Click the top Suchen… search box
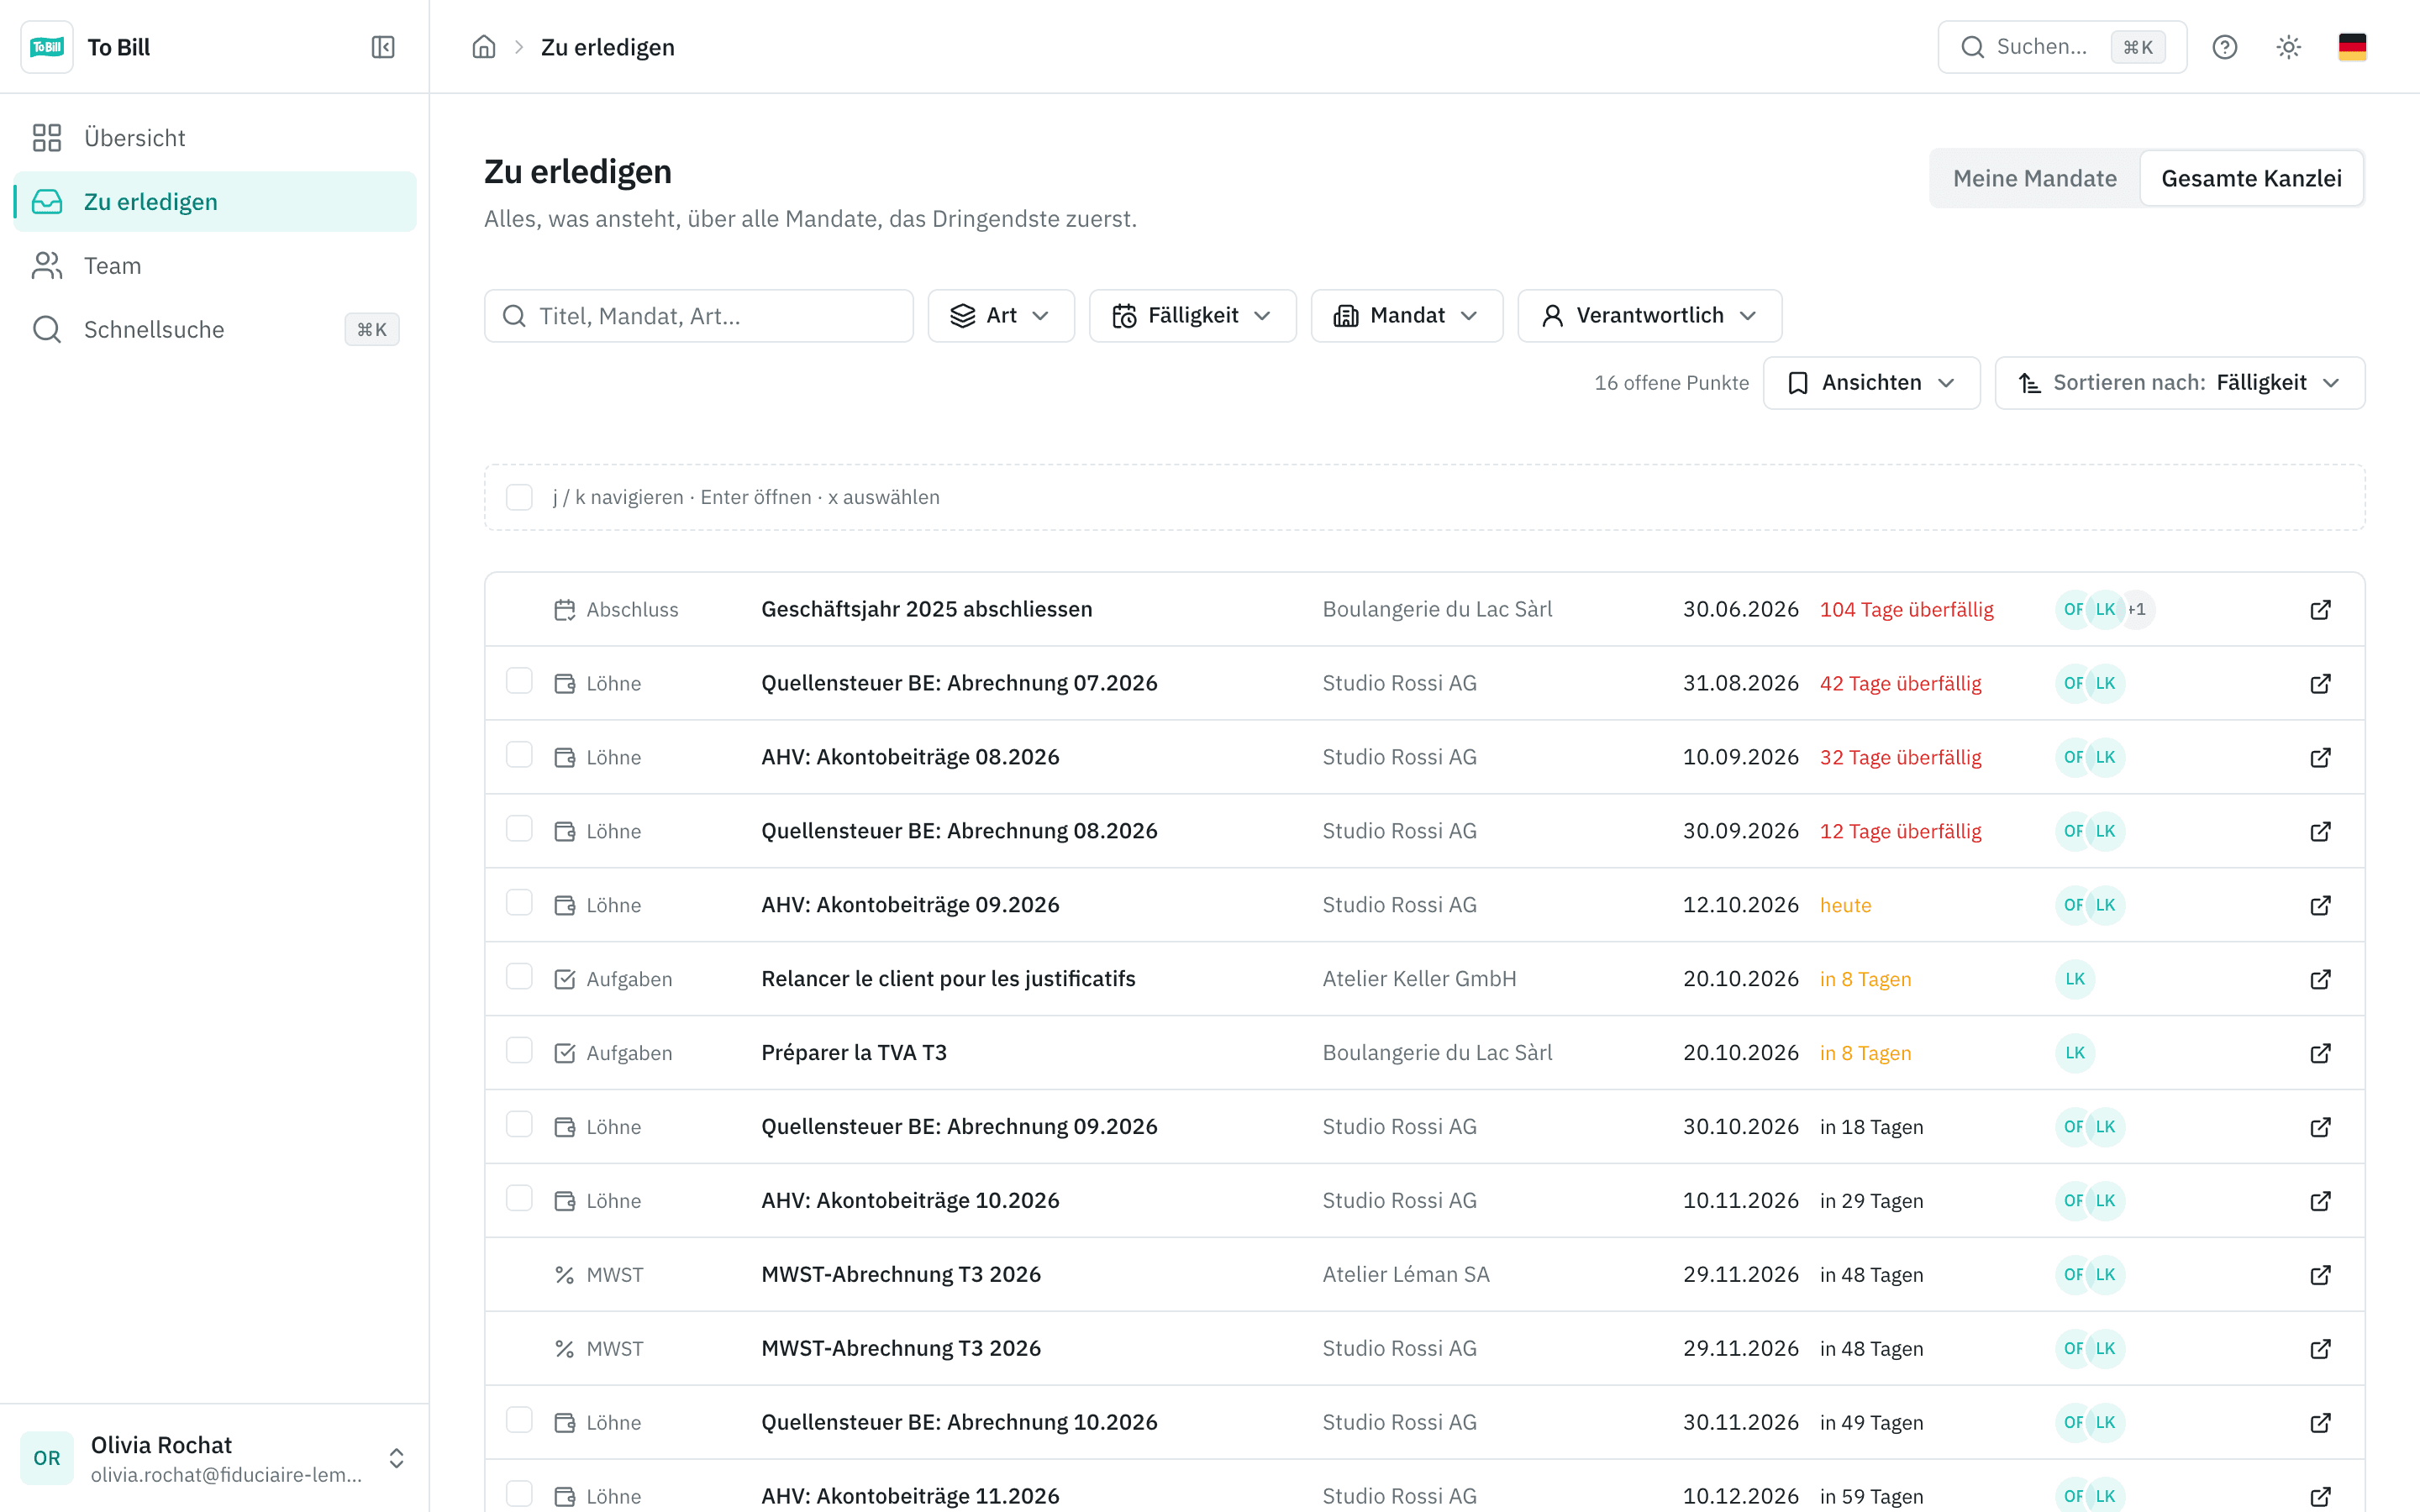The width and height of the screenshot is (2420, 1512). coord(2061,47)
